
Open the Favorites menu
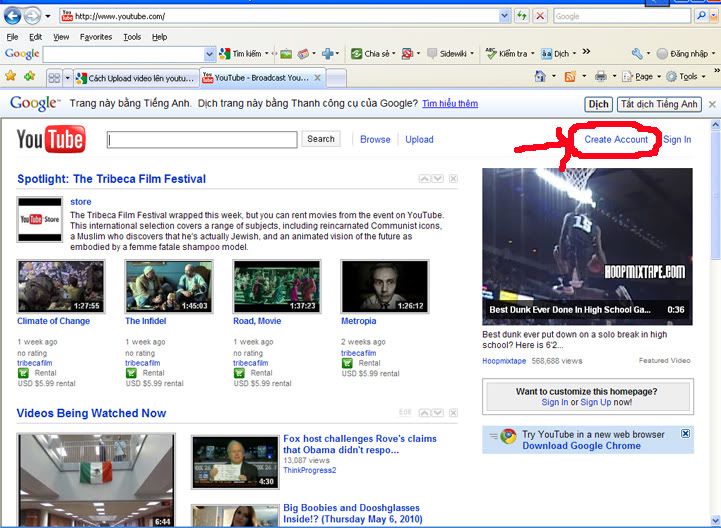pos(96,37)
